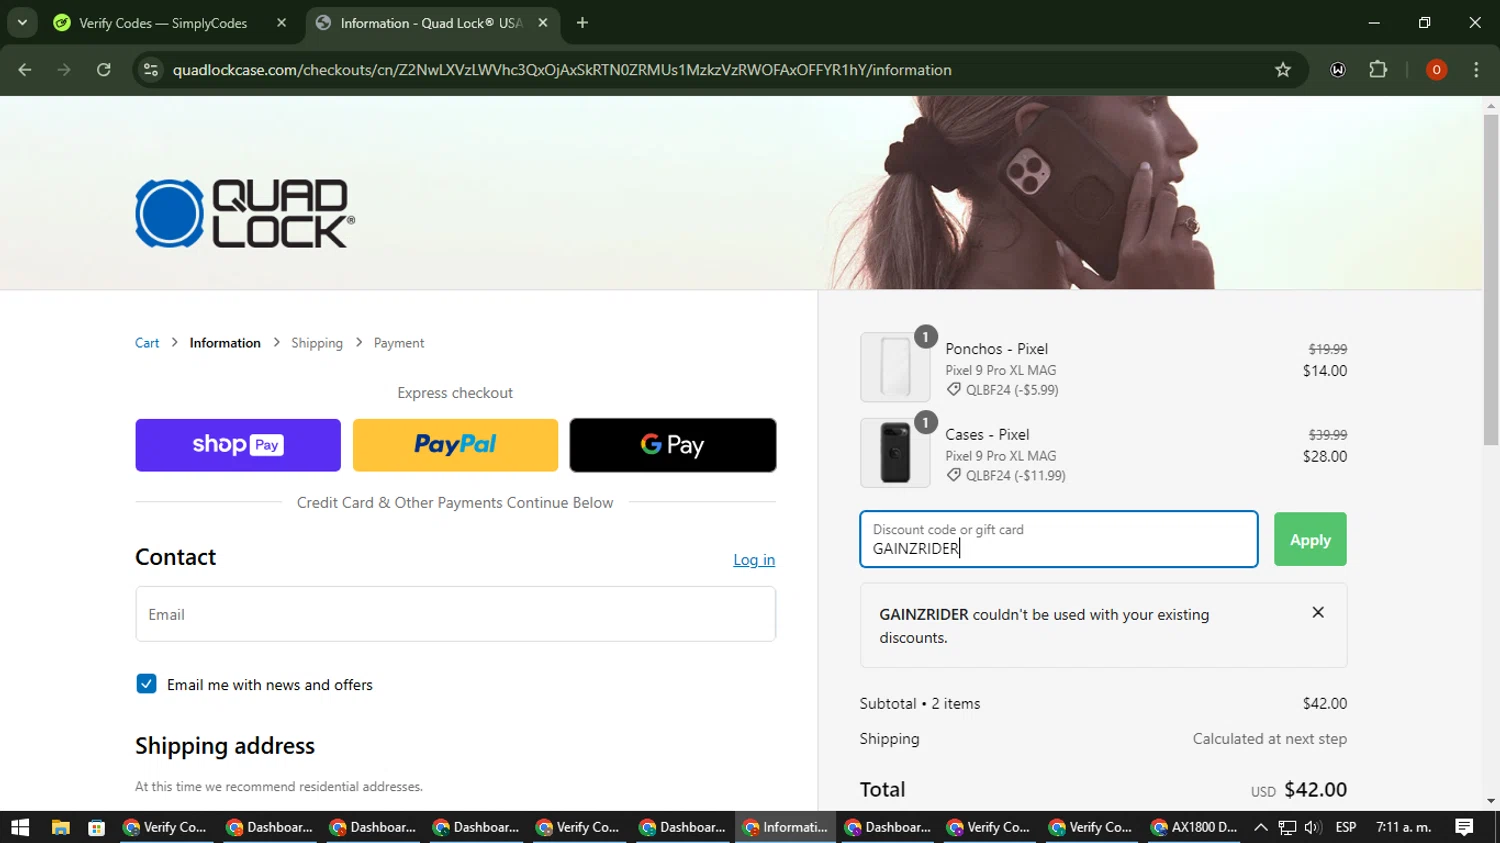Go back to the previous page
The height and width of the screenshot is (843, 1500).
pyautogui.click(x=25, y=70)
